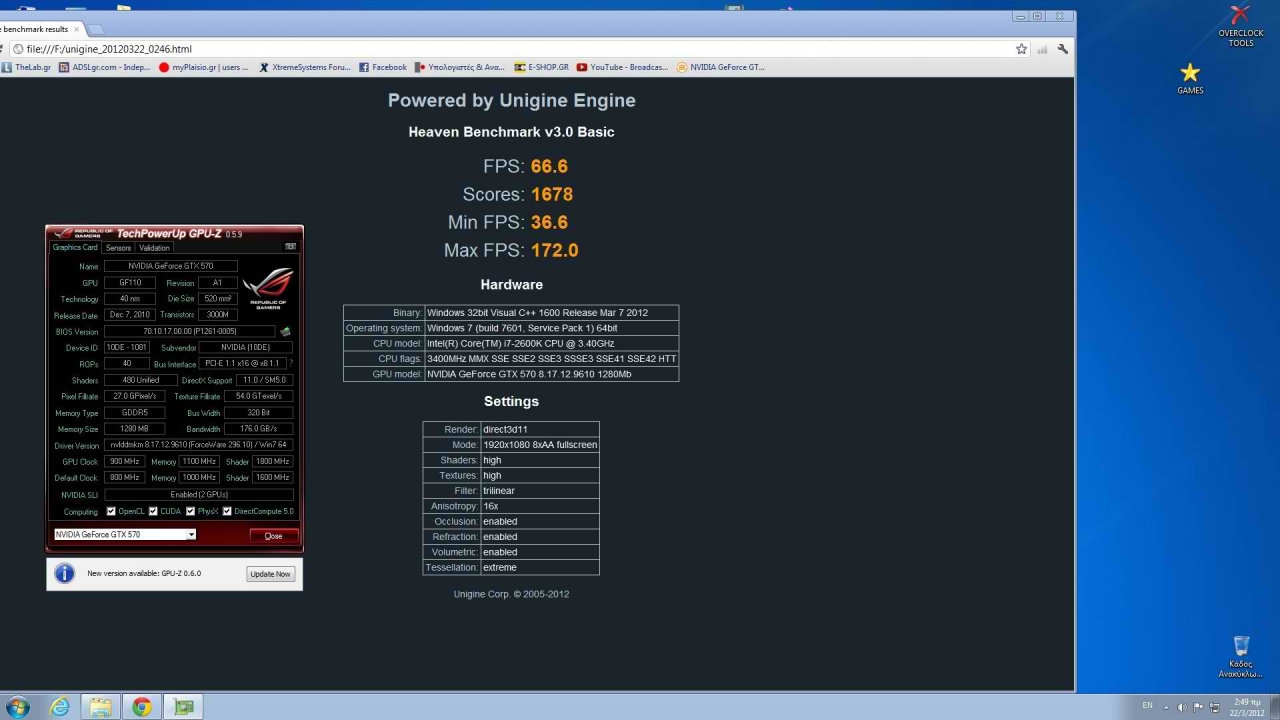Click the signal bars extension icon in Chrome
Image resolution: width=1280 pixels, height=720 pixels.
(x=1042, y=49)
